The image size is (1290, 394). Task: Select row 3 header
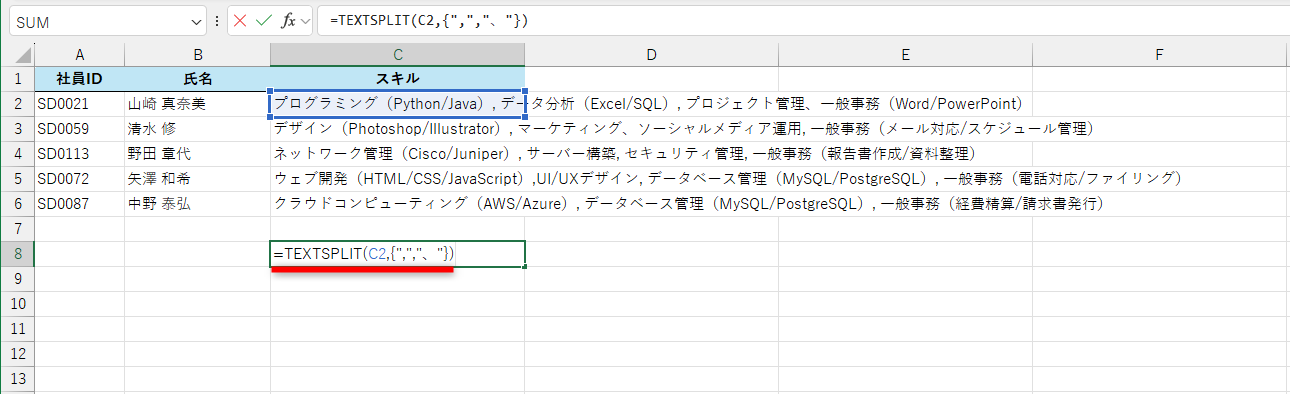pyautogui.click(x=17, y=128)
